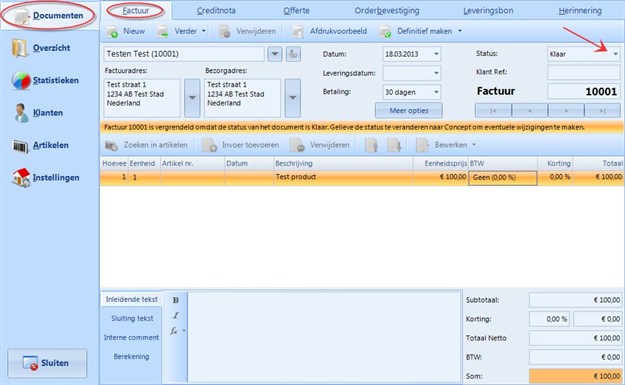
Task: Click Invoer toevoeren button
Action: coord(241,145)
